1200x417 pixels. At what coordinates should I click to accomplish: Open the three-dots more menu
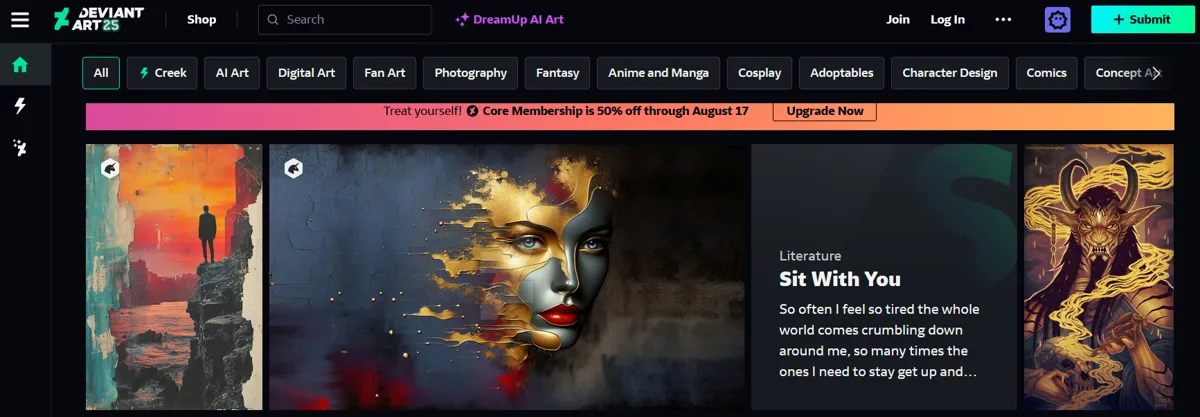point(1003,19)
